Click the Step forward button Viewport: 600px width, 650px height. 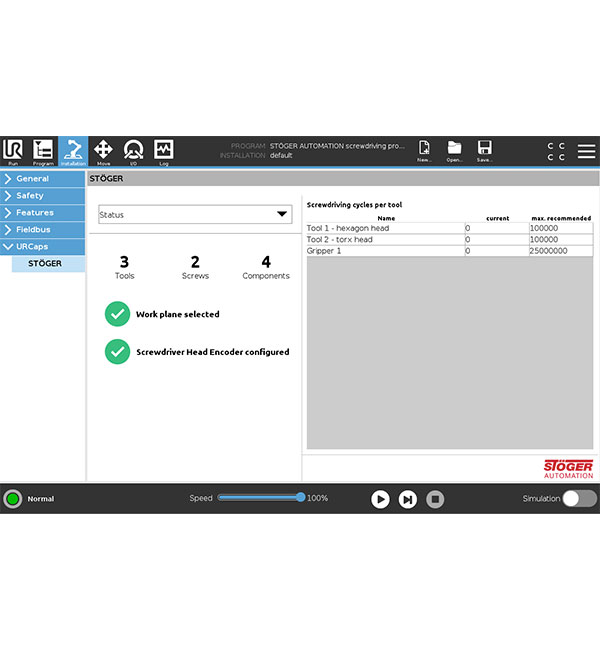point(408,499)
